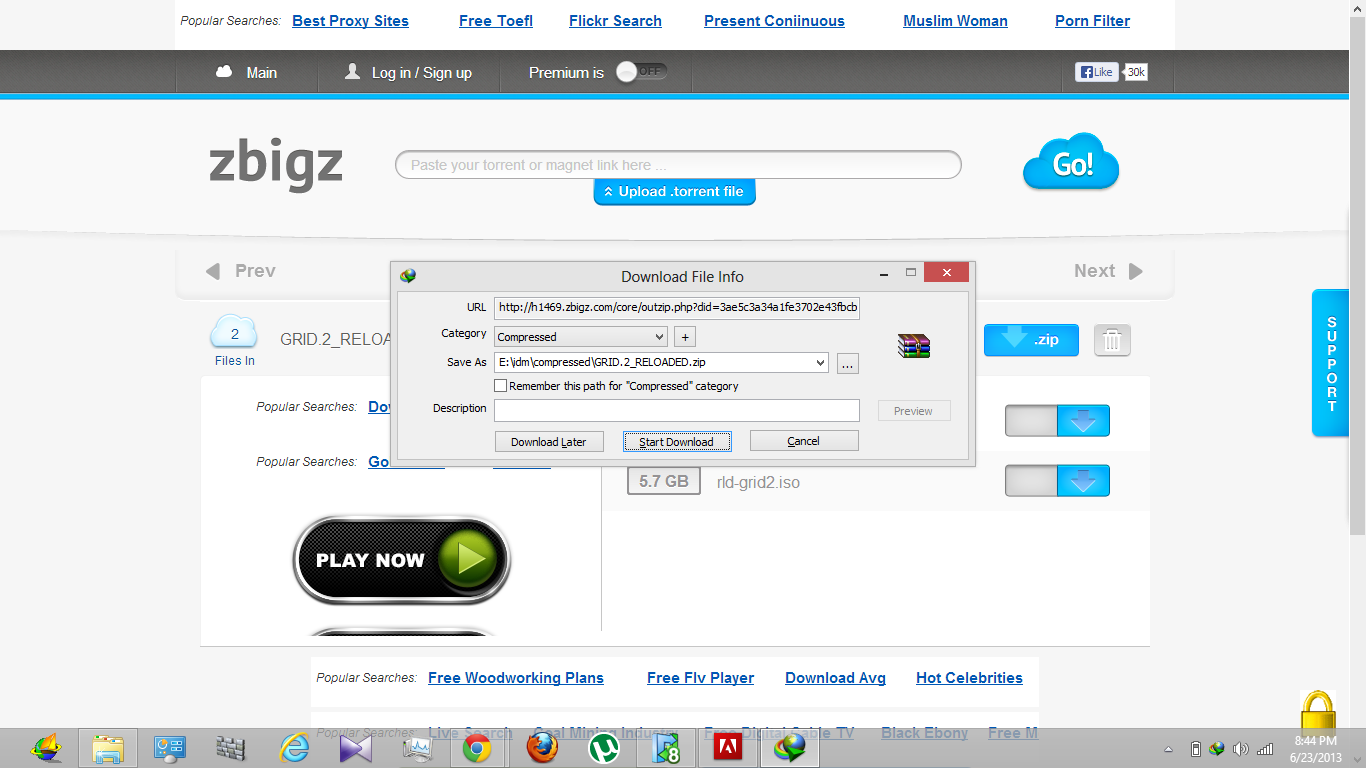The height and width of the screenshot is (768, 1366).
Task: Open the Category dropdown showing Compressed
Action: (580, 337)
